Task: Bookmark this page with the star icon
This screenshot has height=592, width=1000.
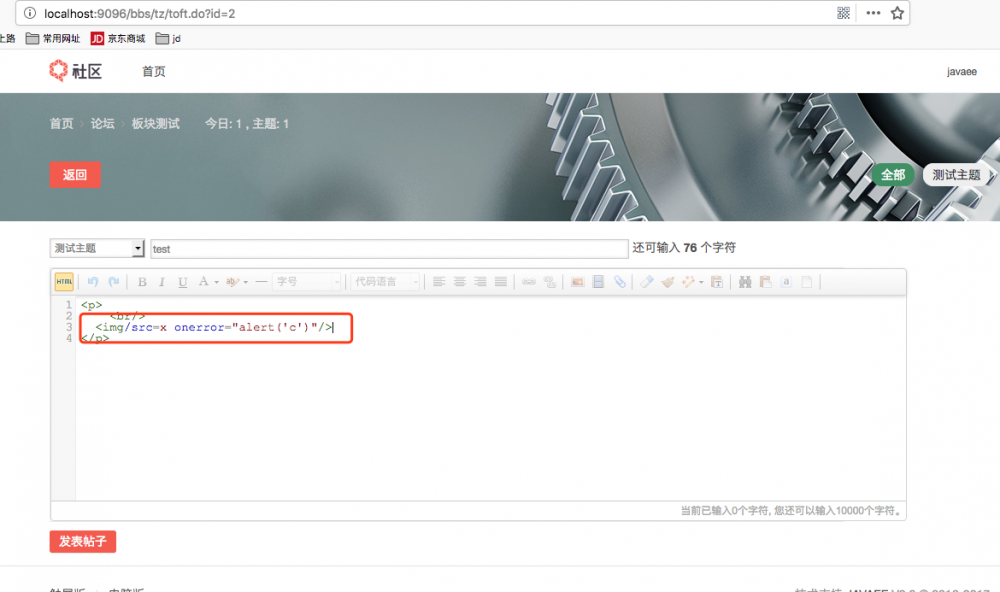Action: (897, 13)
